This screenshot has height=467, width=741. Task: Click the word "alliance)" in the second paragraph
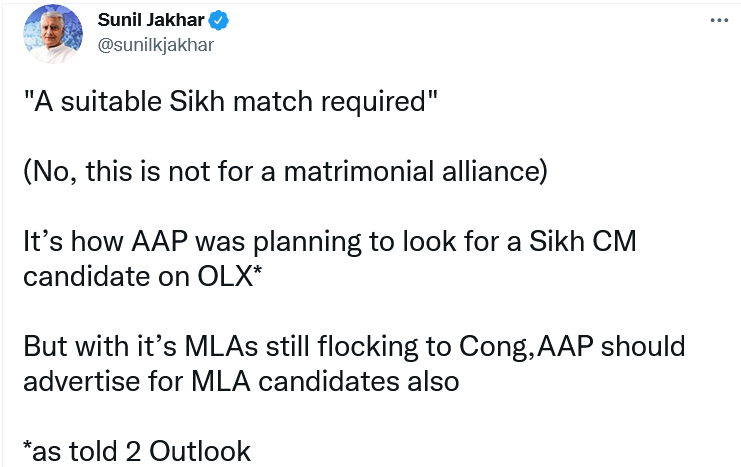495,171
